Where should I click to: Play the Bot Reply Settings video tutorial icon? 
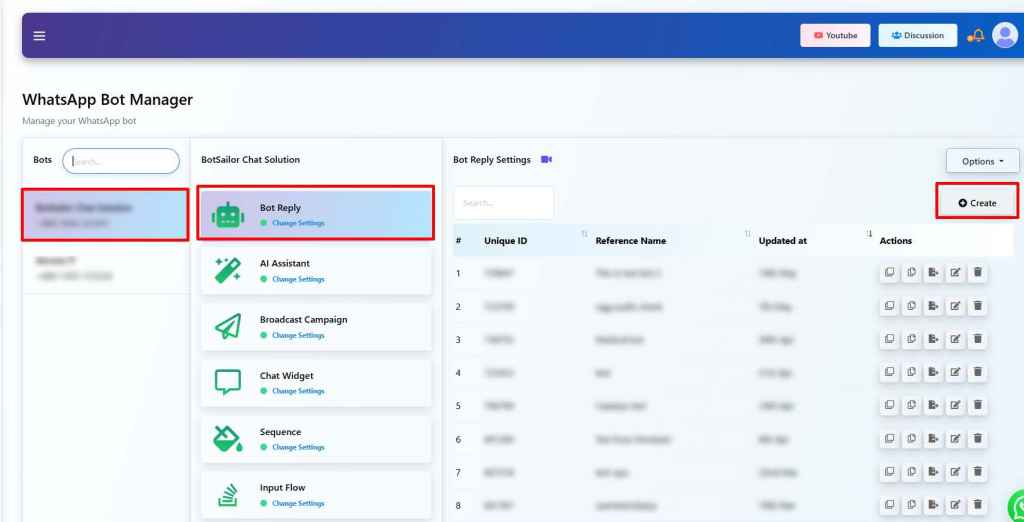pos(546,160)
